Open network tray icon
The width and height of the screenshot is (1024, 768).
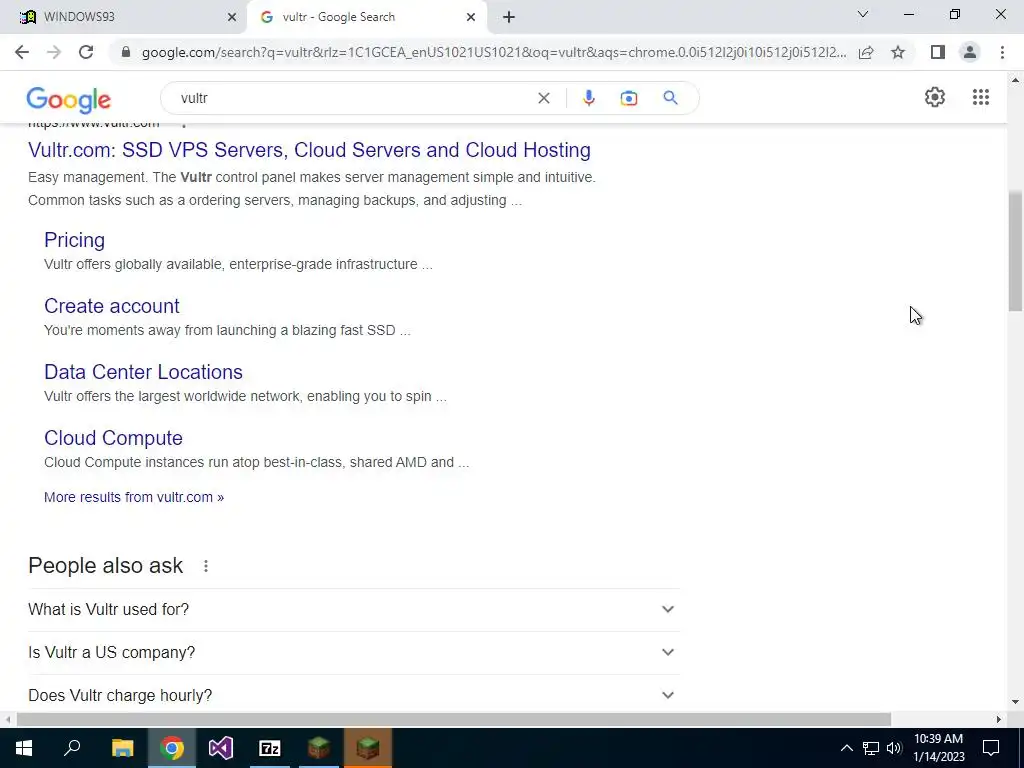point(871,748)
